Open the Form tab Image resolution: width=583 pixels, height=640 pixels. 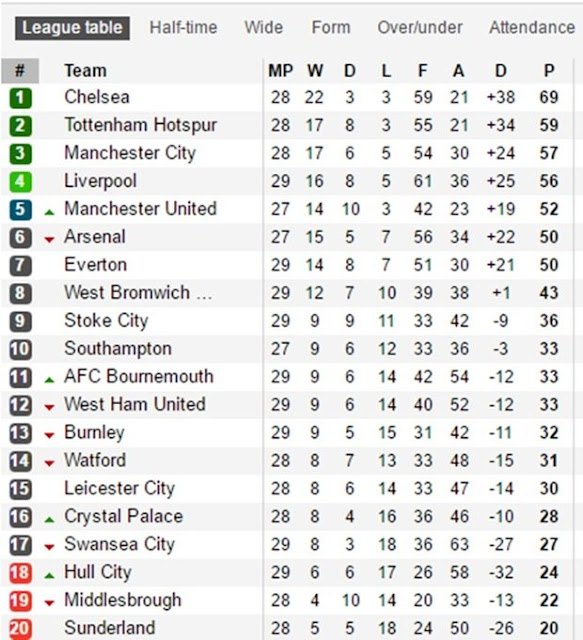331,28
